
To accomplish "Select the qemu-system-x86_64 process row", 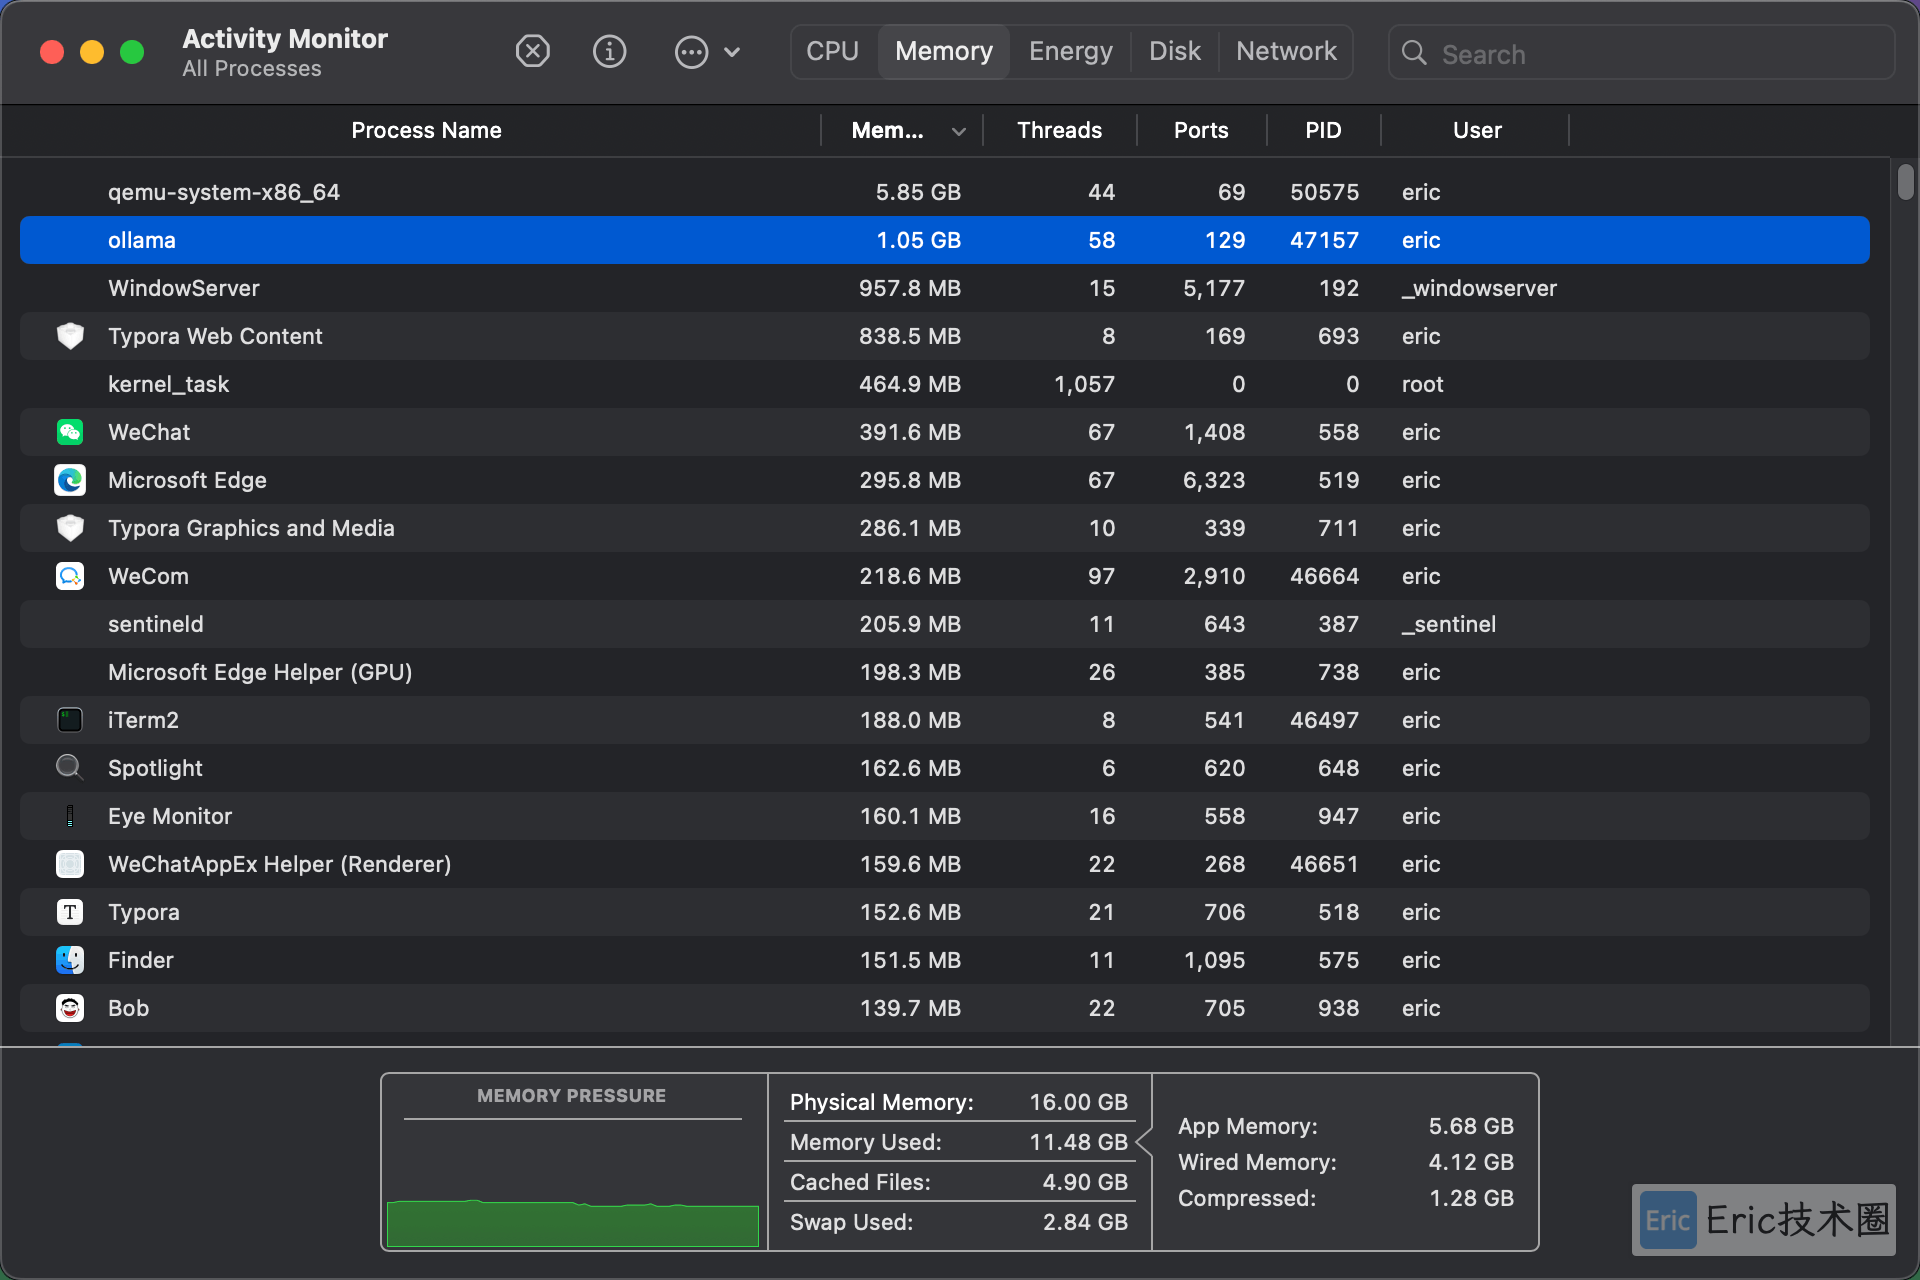I will tap(945, 192).
